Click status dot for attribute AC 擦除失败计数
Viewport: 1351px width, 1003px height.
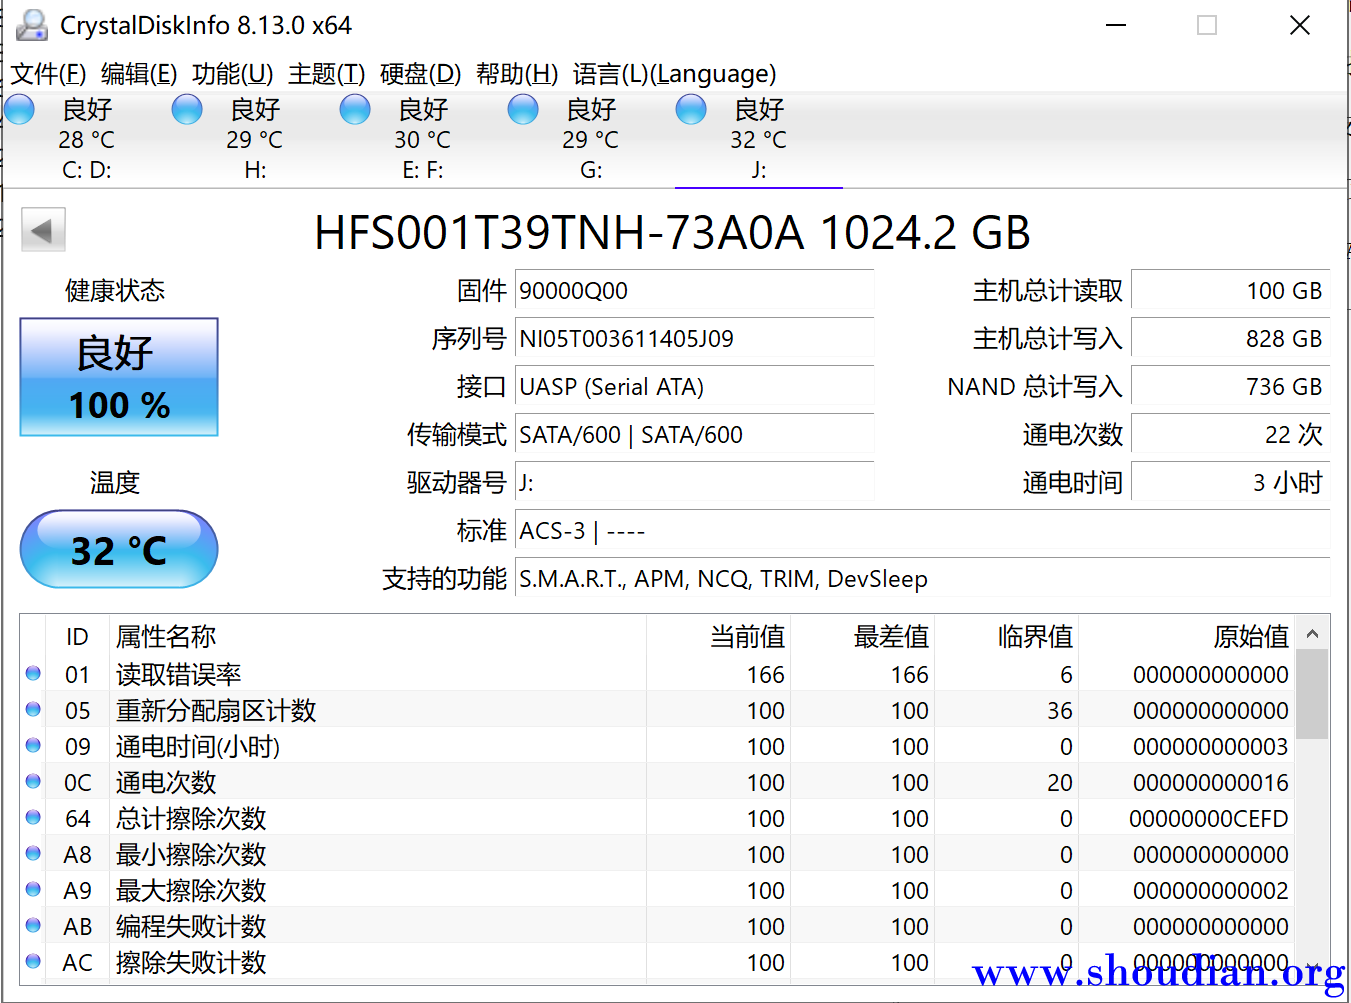click(33, 961)
